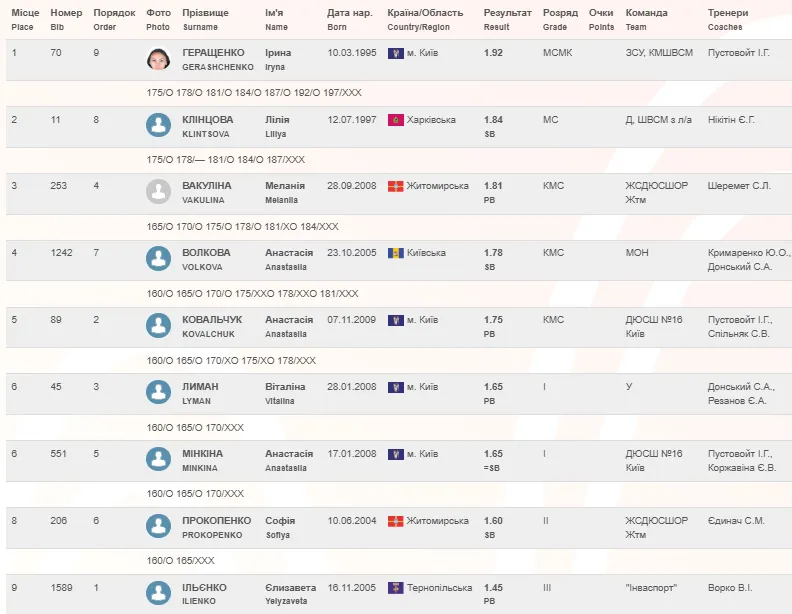Click Gerashchenko's attempts row 175/O 178/O
Screen dimensions: 792x614
pyautogui.click(x=254, y=93)
